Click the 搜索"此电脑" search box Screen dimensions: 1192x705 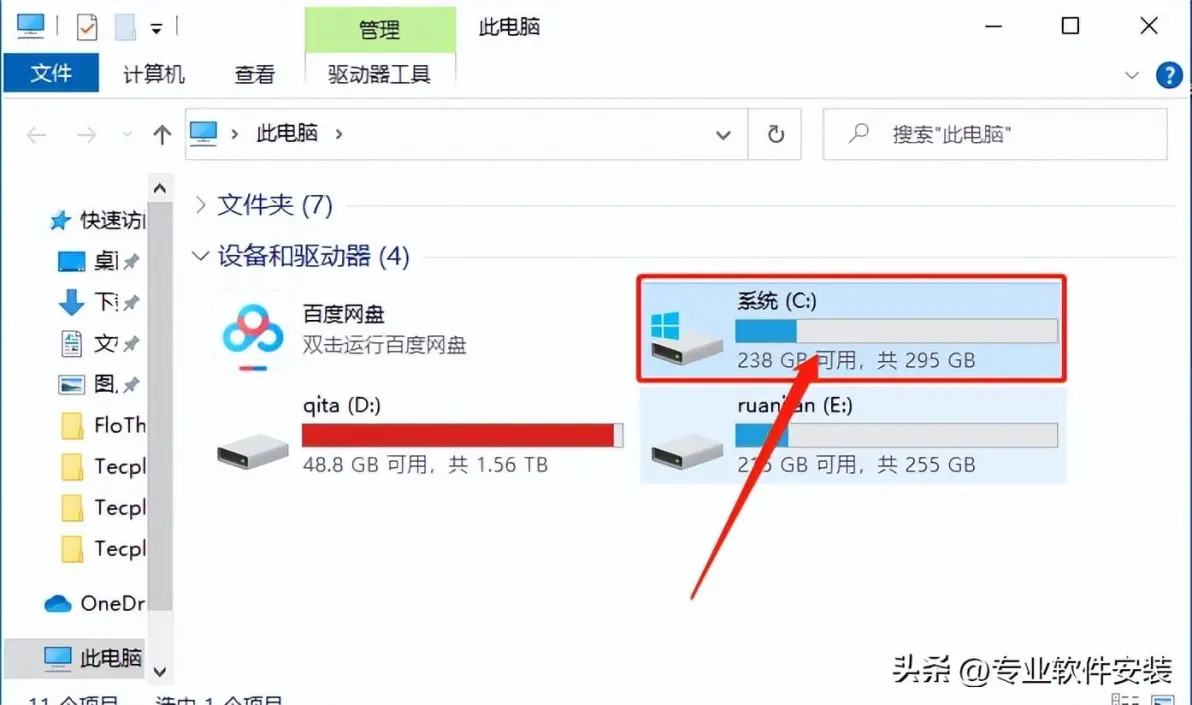pos(994,134)
